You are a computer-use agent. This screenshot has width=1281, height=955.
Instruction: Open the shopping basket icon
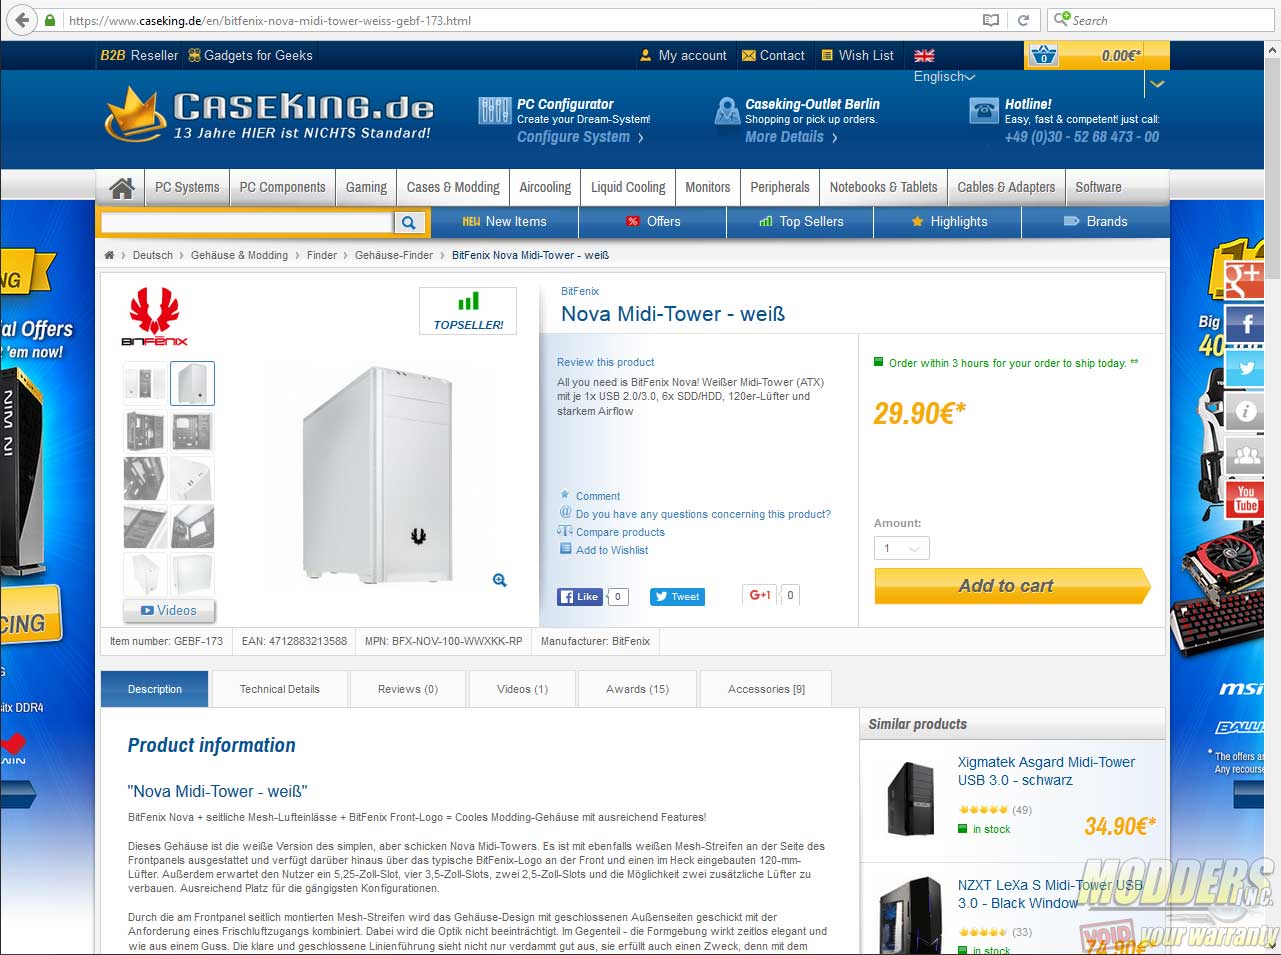point(1043,55)
